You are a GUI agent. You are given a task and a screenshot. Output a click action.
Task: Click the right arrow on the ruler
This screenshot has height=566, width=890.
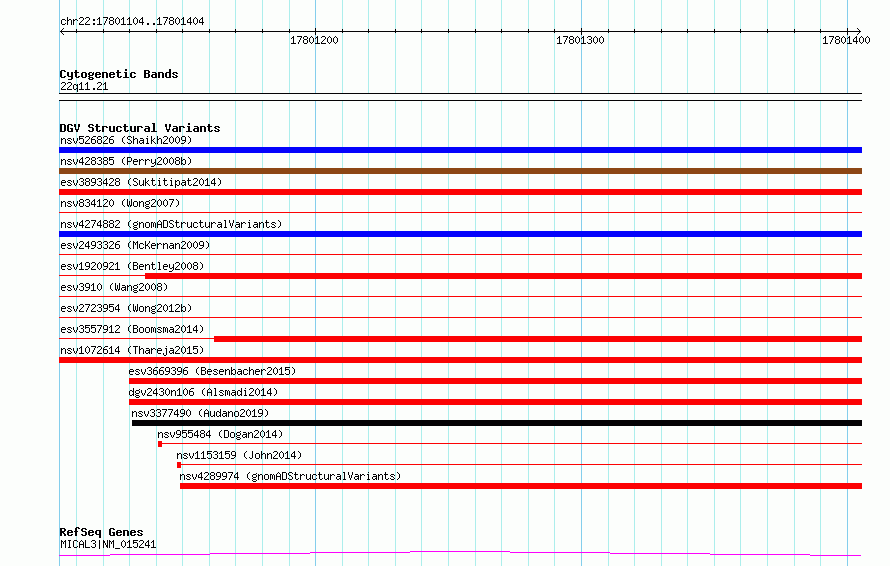858,32
